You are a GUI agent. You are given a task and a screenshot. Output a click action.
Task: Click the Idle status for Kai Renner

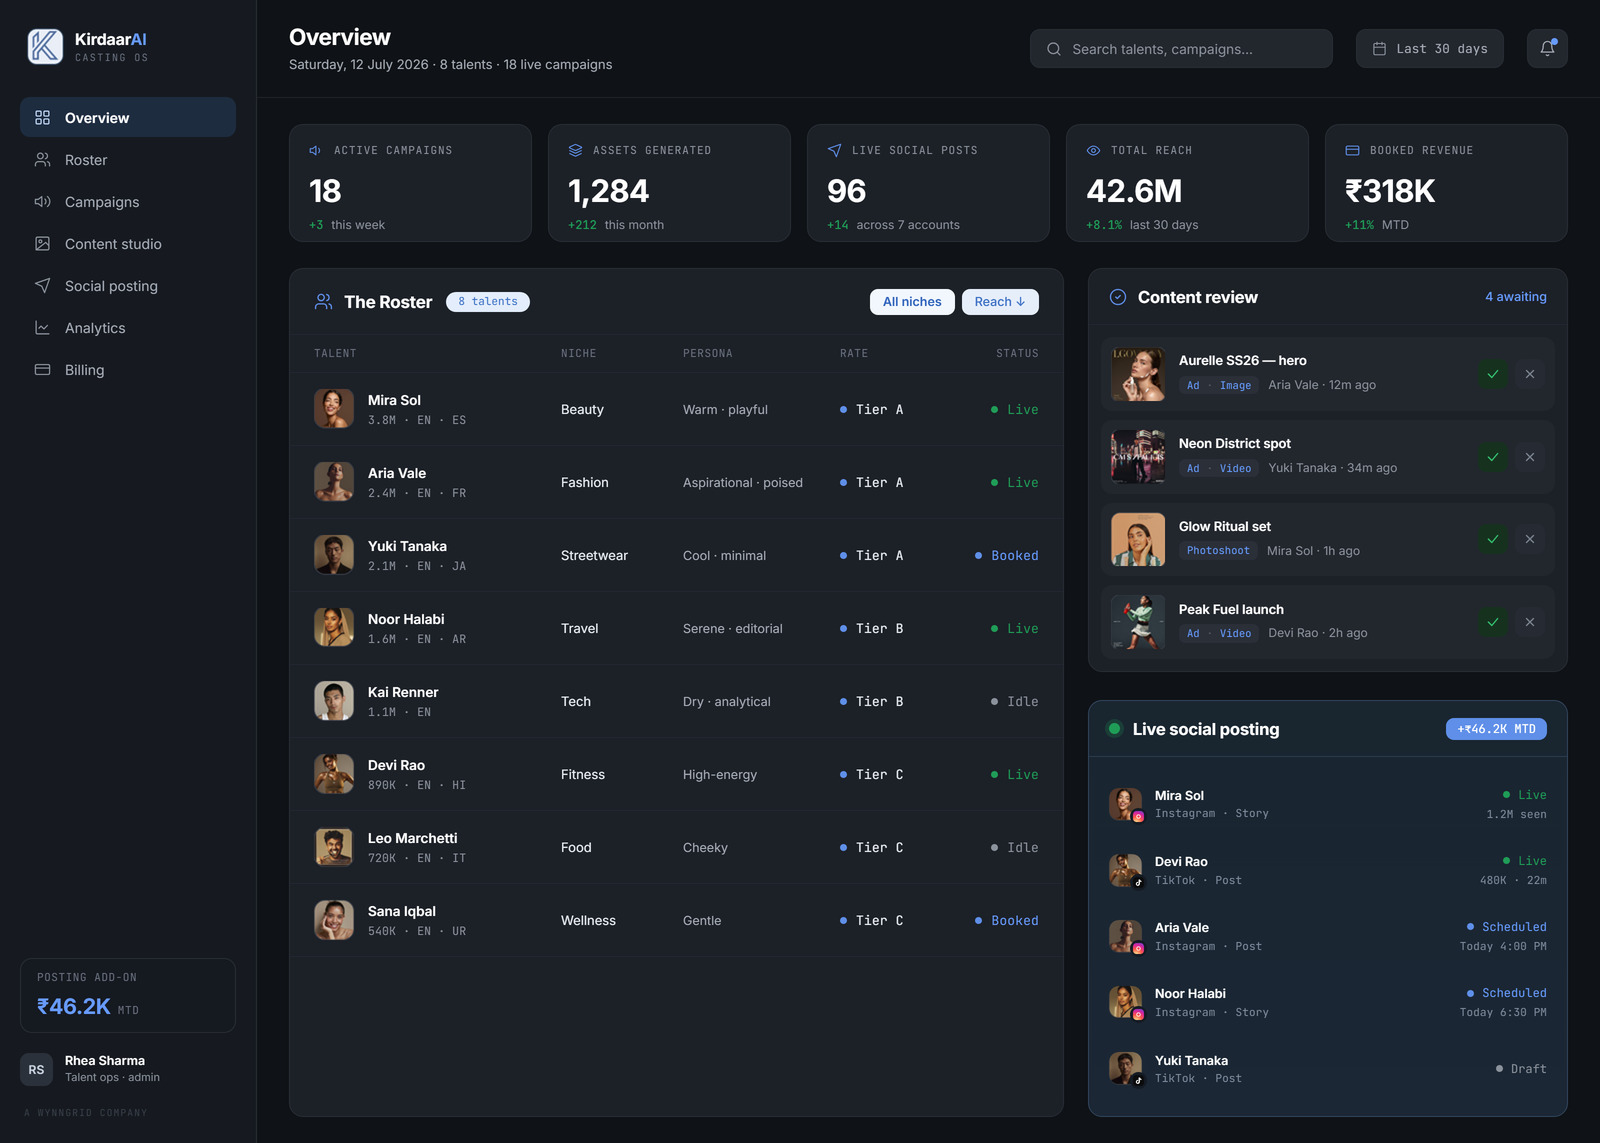[1015, 701]
